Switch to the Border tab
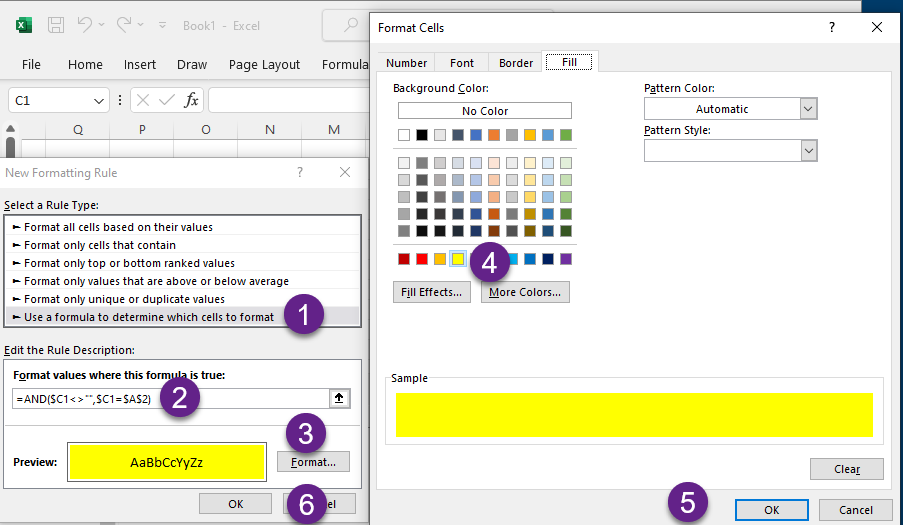This screenshot has height=525, width=903. [x=516, y=63]
